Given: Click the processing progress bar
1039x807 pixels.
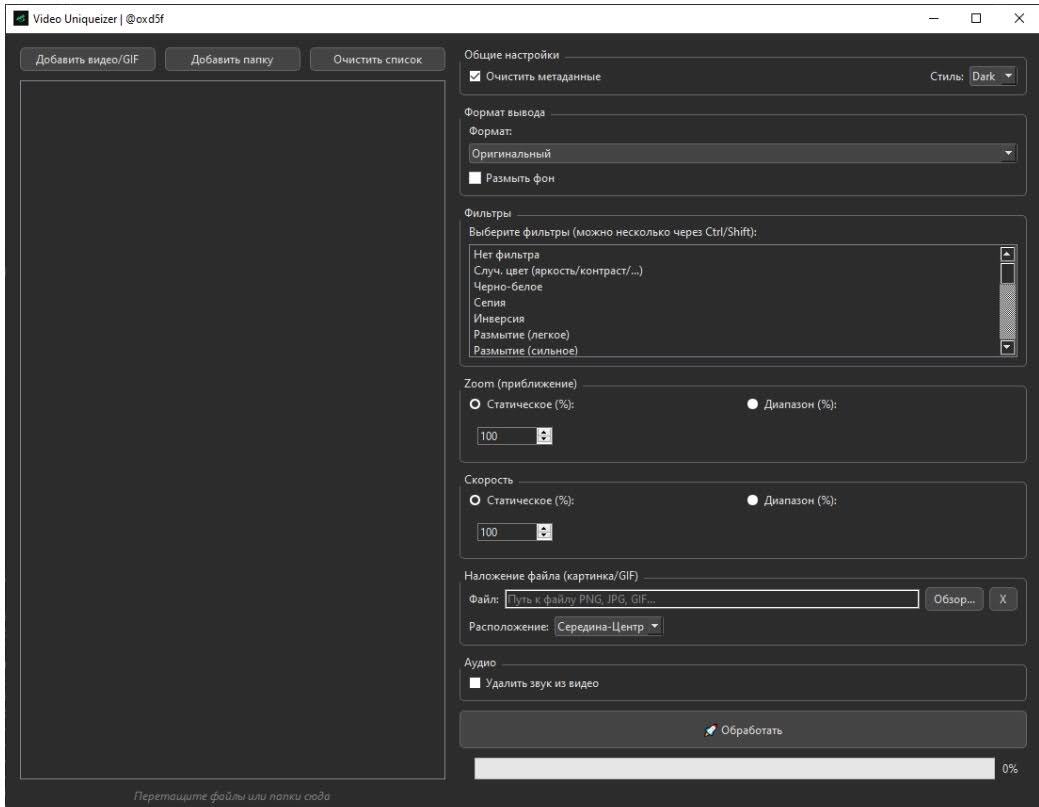Looking at the screenshot, I should [735, 768].
